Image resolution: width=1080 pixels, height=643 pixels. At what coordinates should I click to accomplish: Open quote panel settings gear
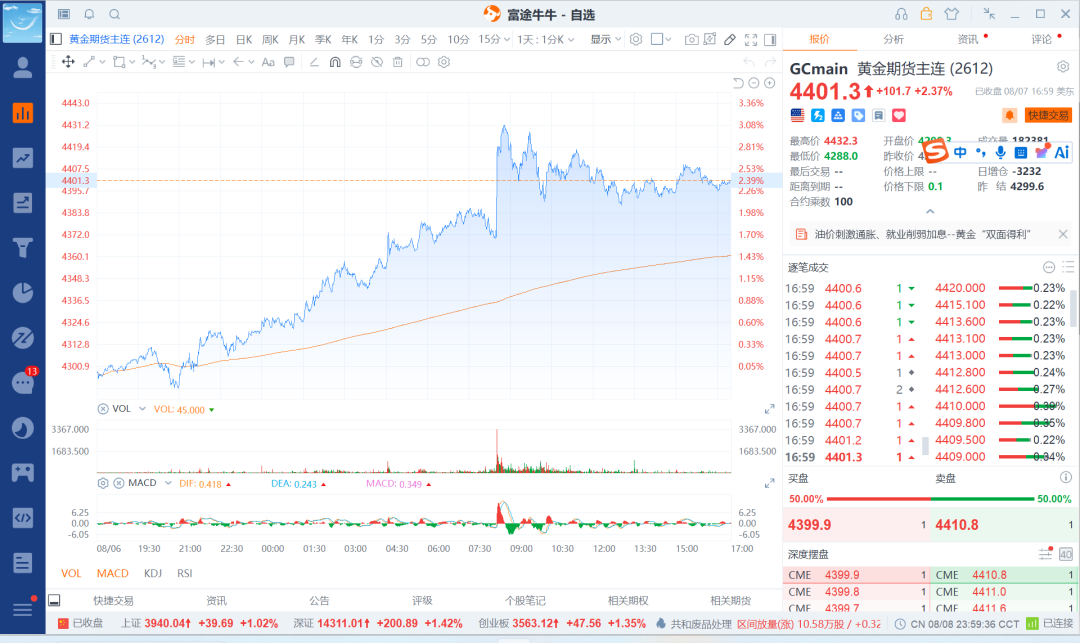(1063, 67)
